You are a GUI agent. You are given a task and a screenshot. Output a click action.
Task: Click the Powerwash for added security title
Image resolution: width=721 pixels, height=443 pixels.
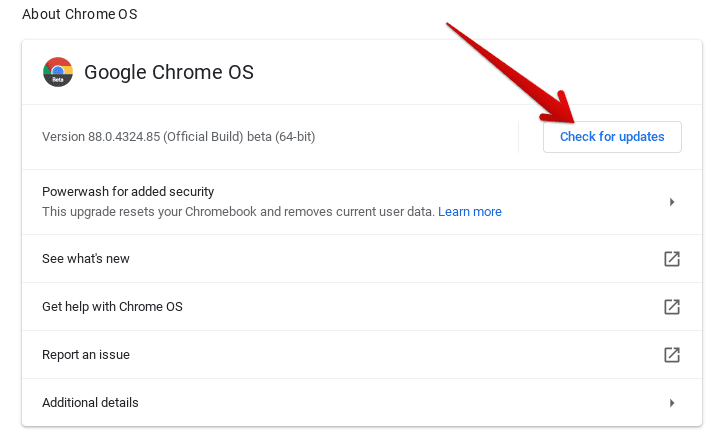pos(128,191)
